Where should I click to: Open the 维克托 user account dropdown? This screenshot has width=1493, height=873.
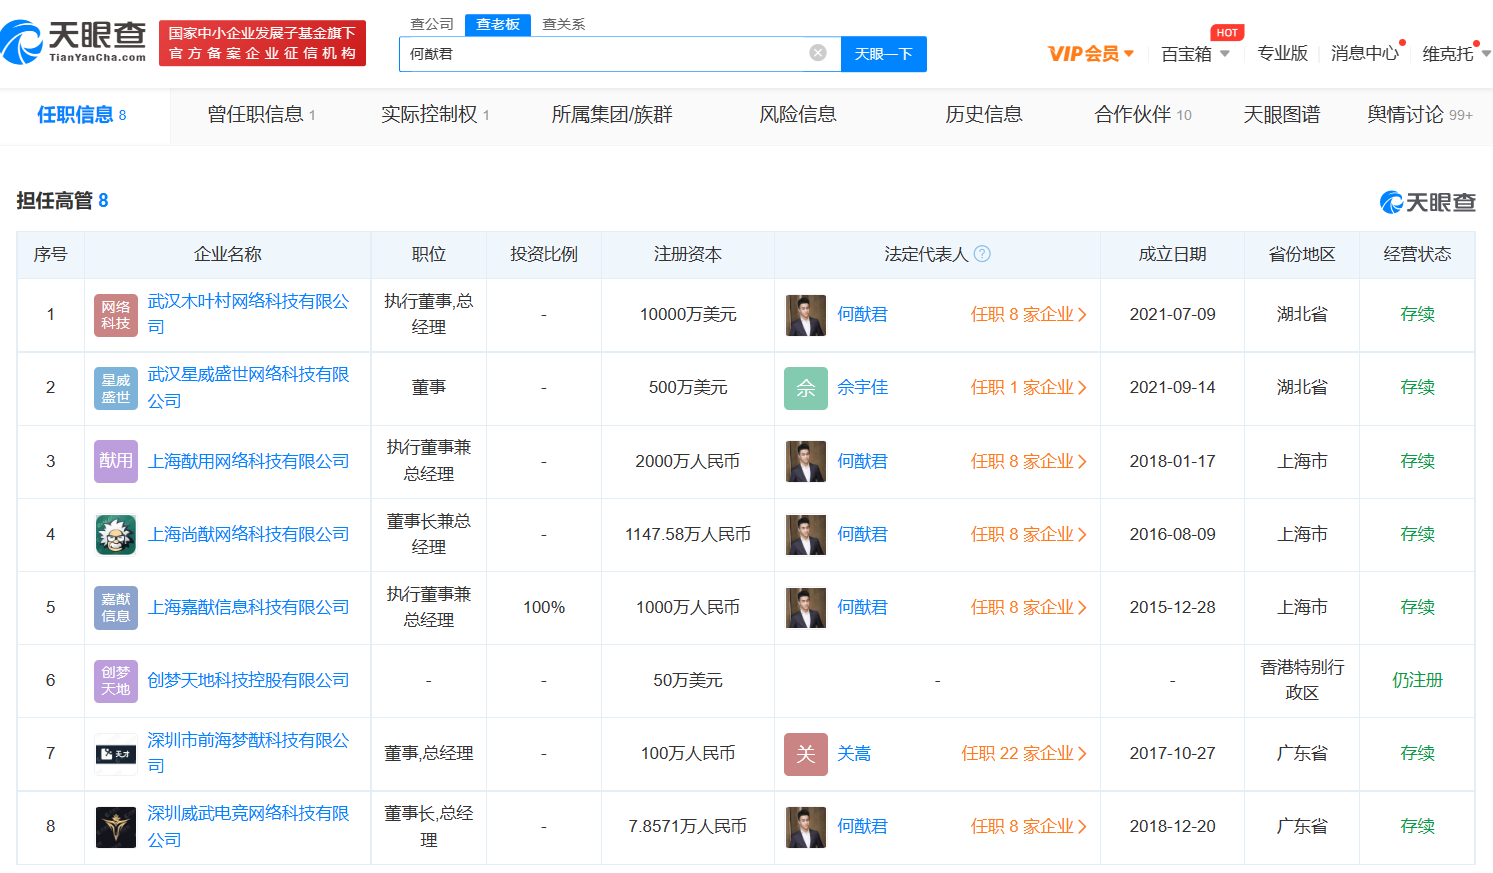[x=1456, y=54]
